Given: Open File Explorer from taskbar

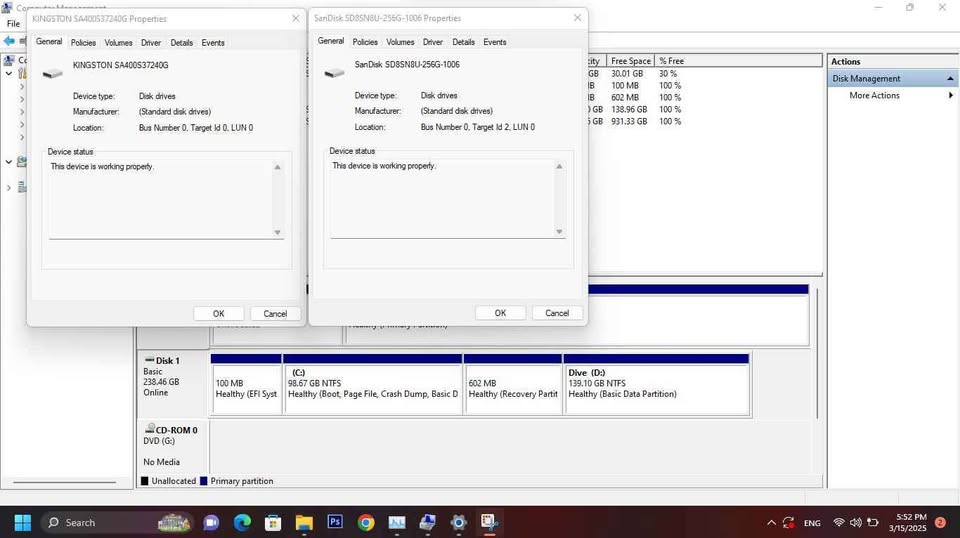Looking at the screenshot, I should point(304,522).
